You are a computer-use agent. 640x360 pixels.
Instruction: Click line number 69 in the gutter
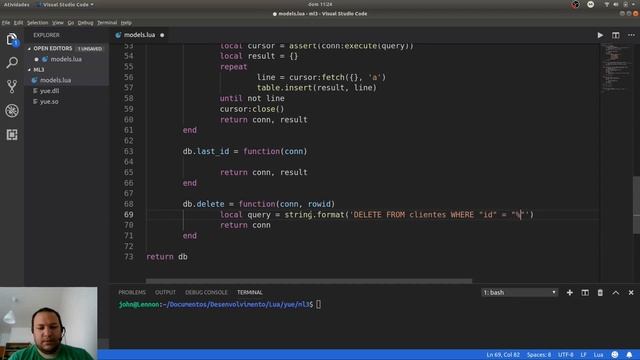pyautogui.click(x=129, y=215)
